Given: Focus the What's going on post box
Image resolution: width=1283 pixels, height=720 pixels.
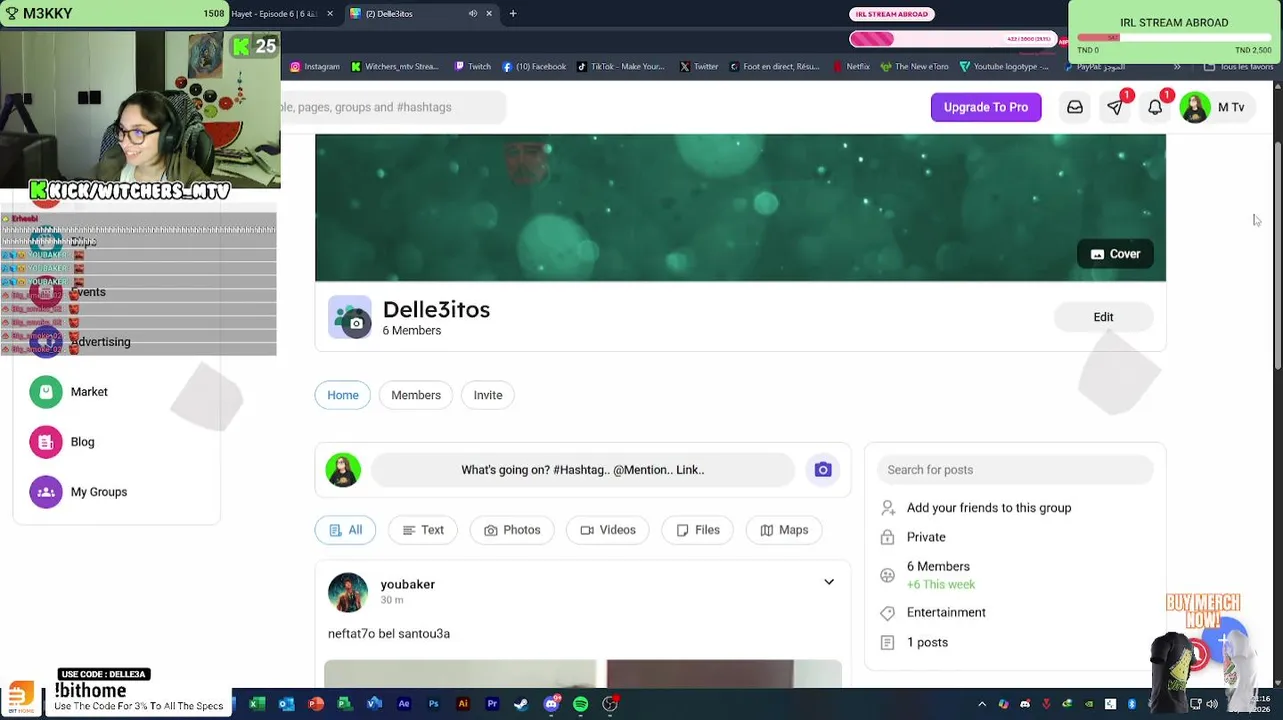Looking at the screenshot, I should pyautogui.click(x=583, y=470).
